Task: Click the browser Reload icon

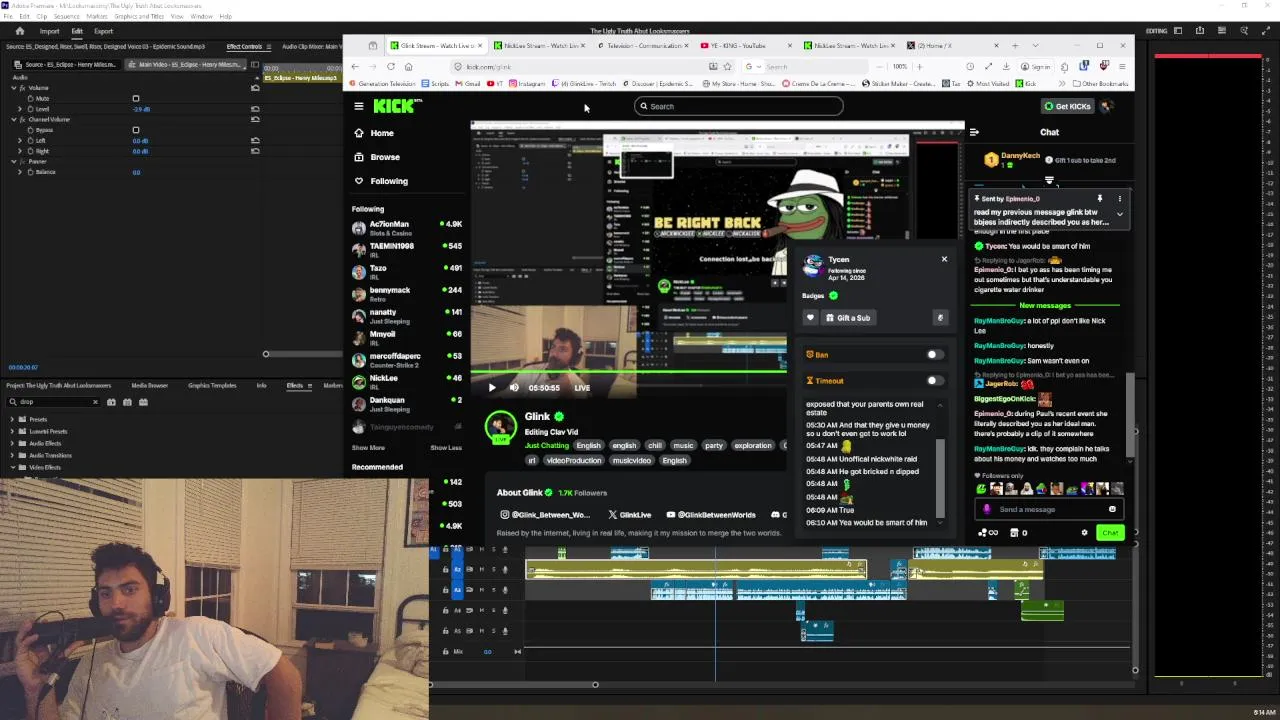Action: click(x=390, y=67)
